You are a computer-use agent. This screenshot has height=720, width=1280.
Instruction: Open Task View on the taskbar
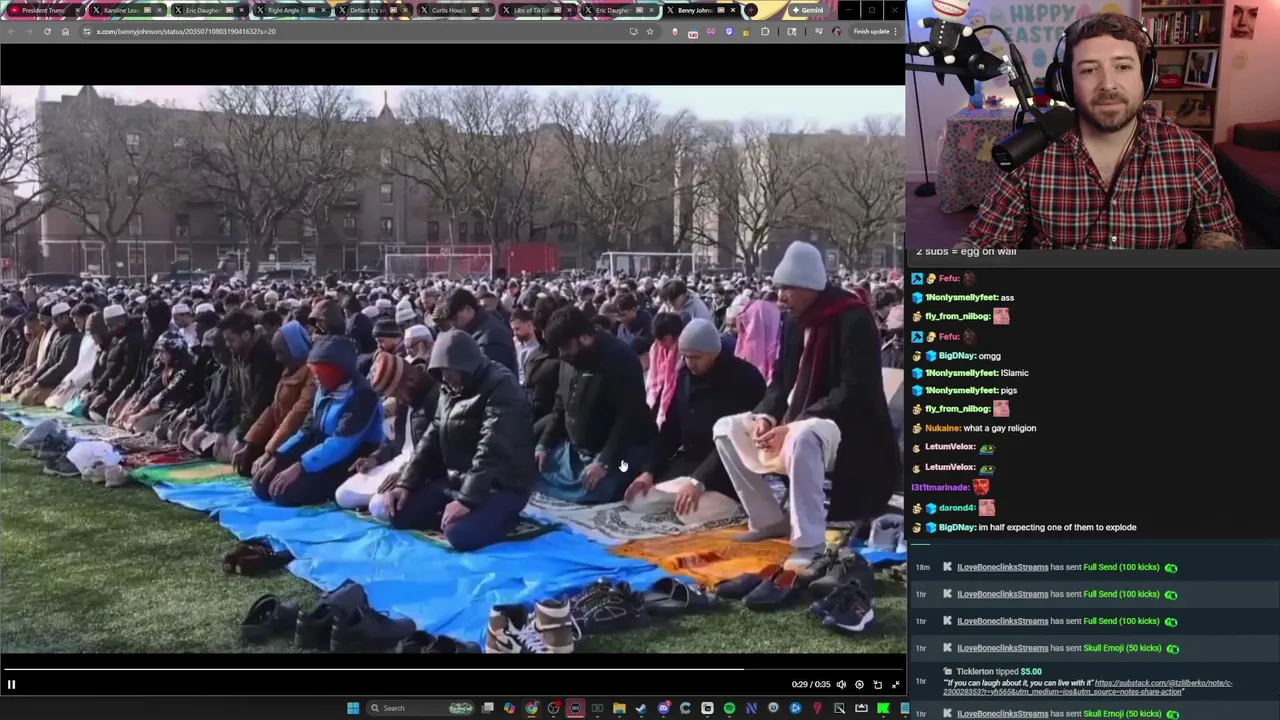click(487, 708)
